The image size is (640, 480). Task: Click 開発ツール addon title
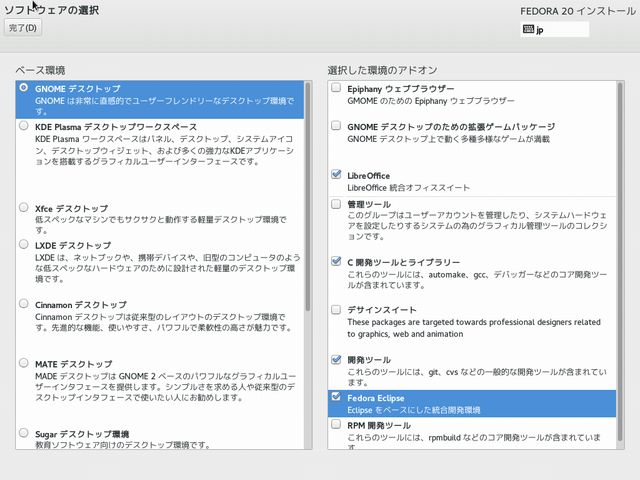tap(369, 360)
